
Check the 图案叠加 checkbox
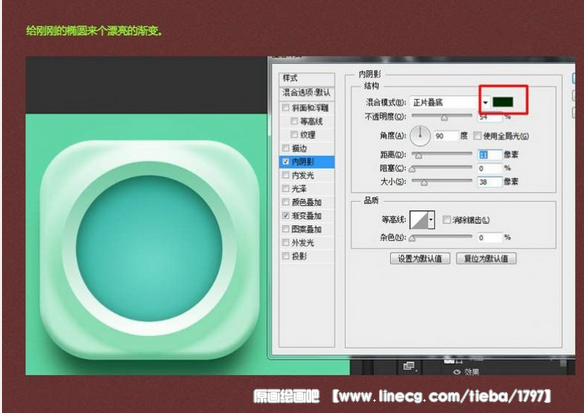pos(286,229)
